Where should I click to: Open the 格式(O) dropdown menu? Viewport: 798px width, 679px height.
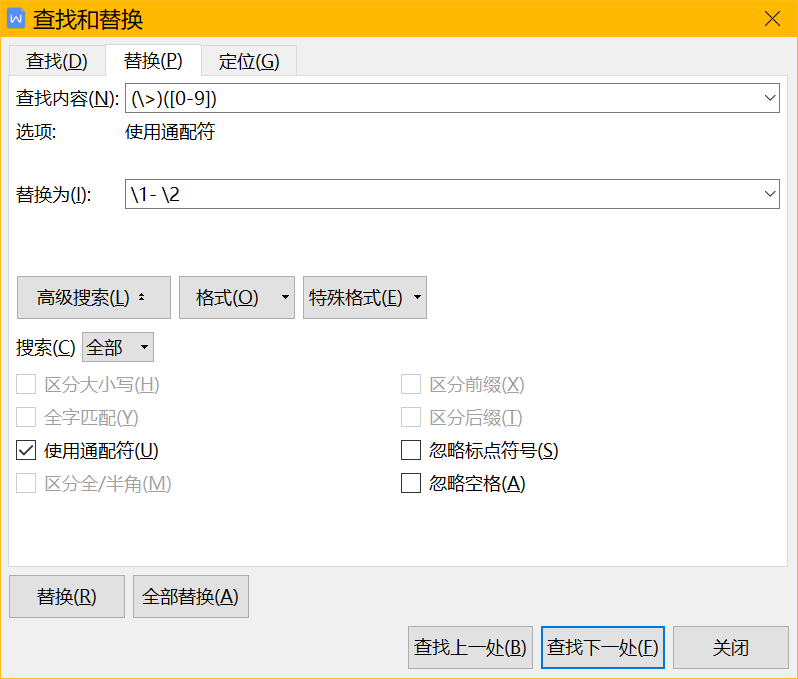click(x=236, y=298)
